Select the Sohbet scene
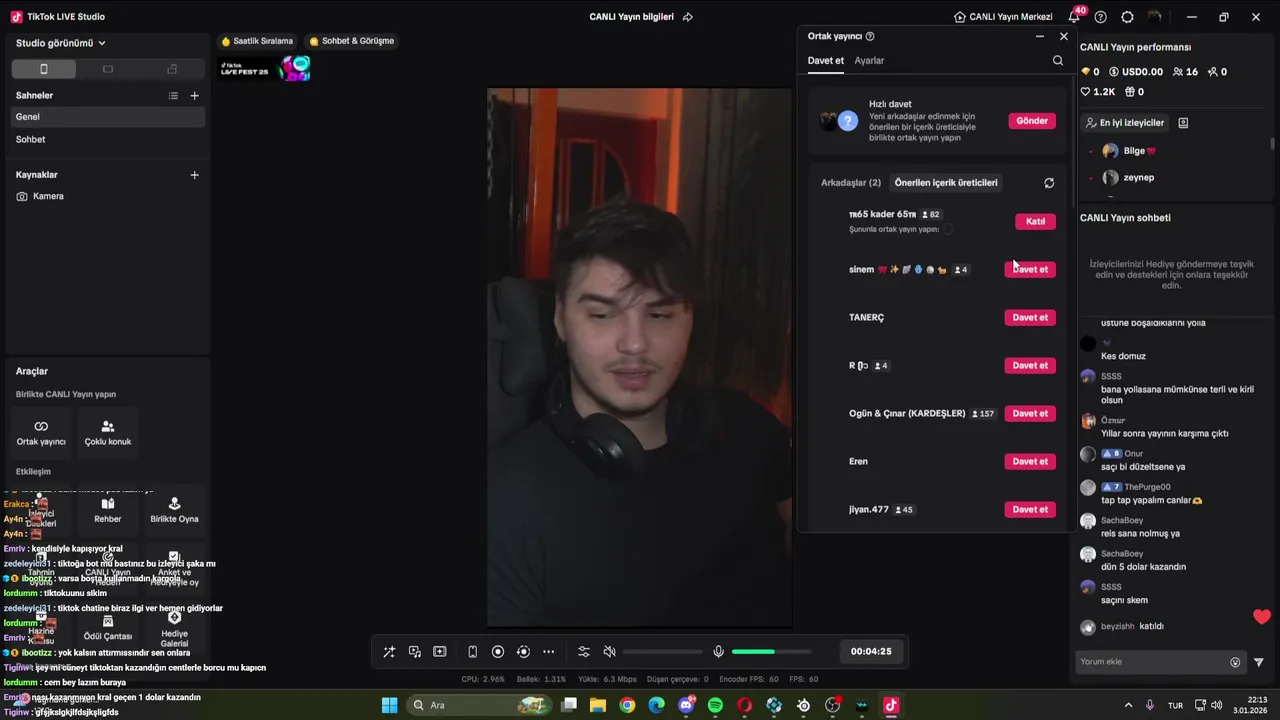Image resolution: width=1280 pixels, height=720 pixels. [108, 140]
